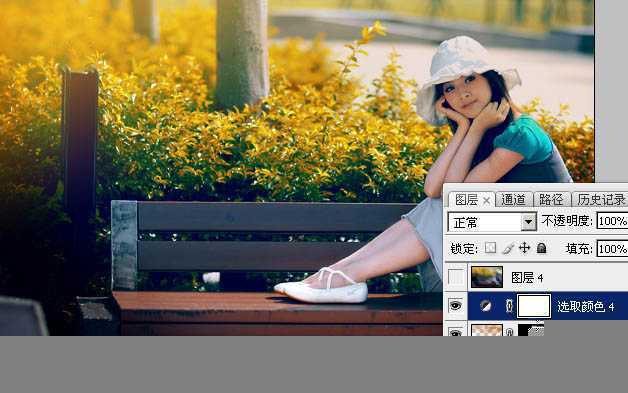
Task: Select the 图层 4 layer thumbnail
Action: click(487, 277)
